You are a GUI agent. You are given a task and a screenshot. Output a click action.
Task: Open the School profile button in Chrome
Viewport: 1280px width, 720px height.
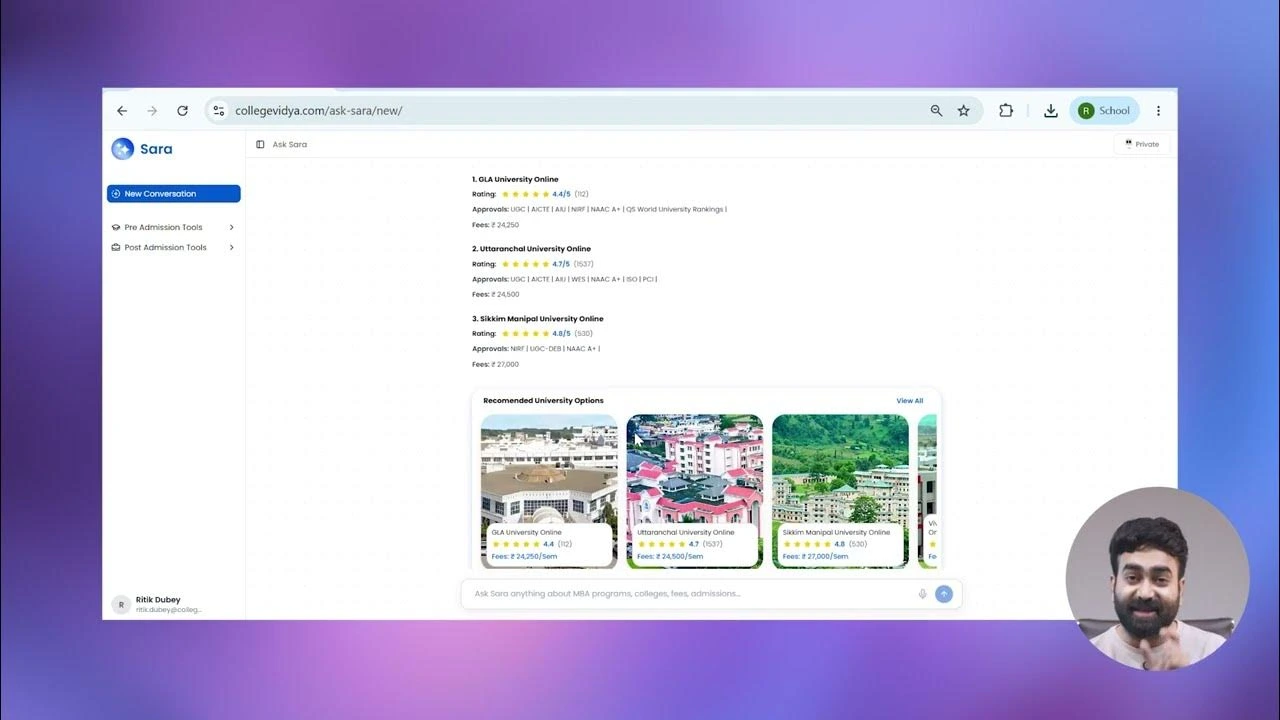pos(1104,111)
